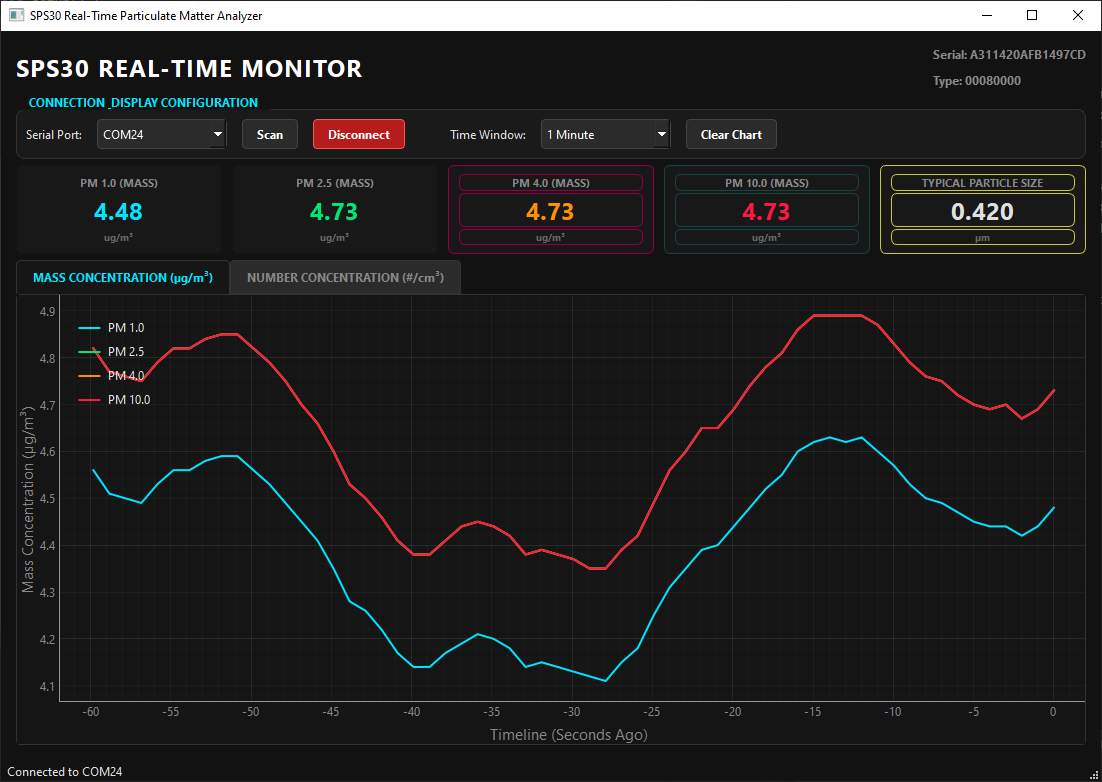
Task: Switch to Number Concentration tab
Action: coord(345,278)
